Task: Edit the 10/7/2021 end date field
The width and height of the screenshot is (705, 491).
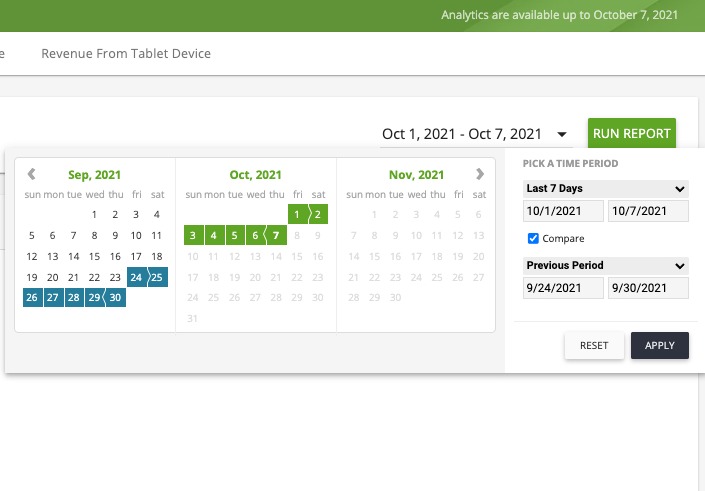Action: (x=648, y=211)
